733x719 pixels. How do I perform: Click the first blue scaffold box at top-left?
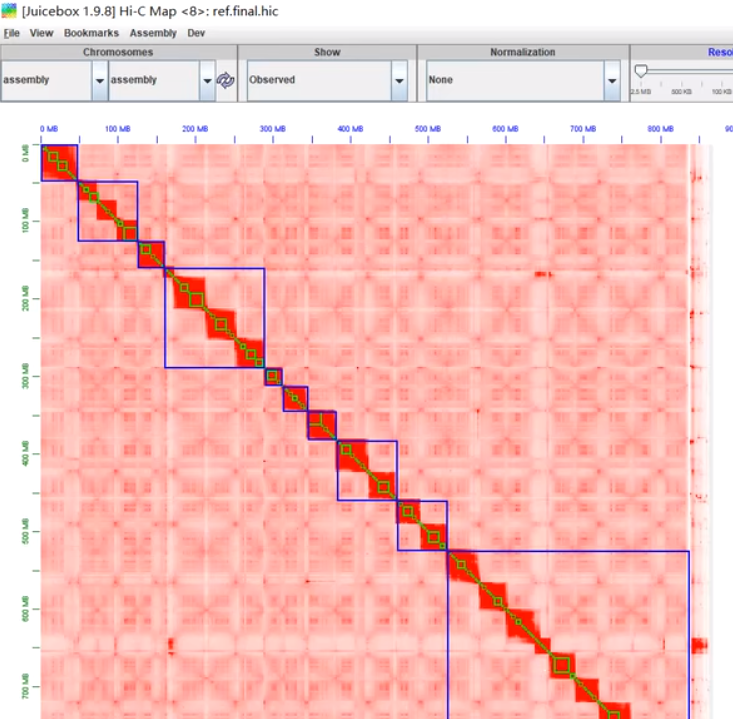point(59,163)
